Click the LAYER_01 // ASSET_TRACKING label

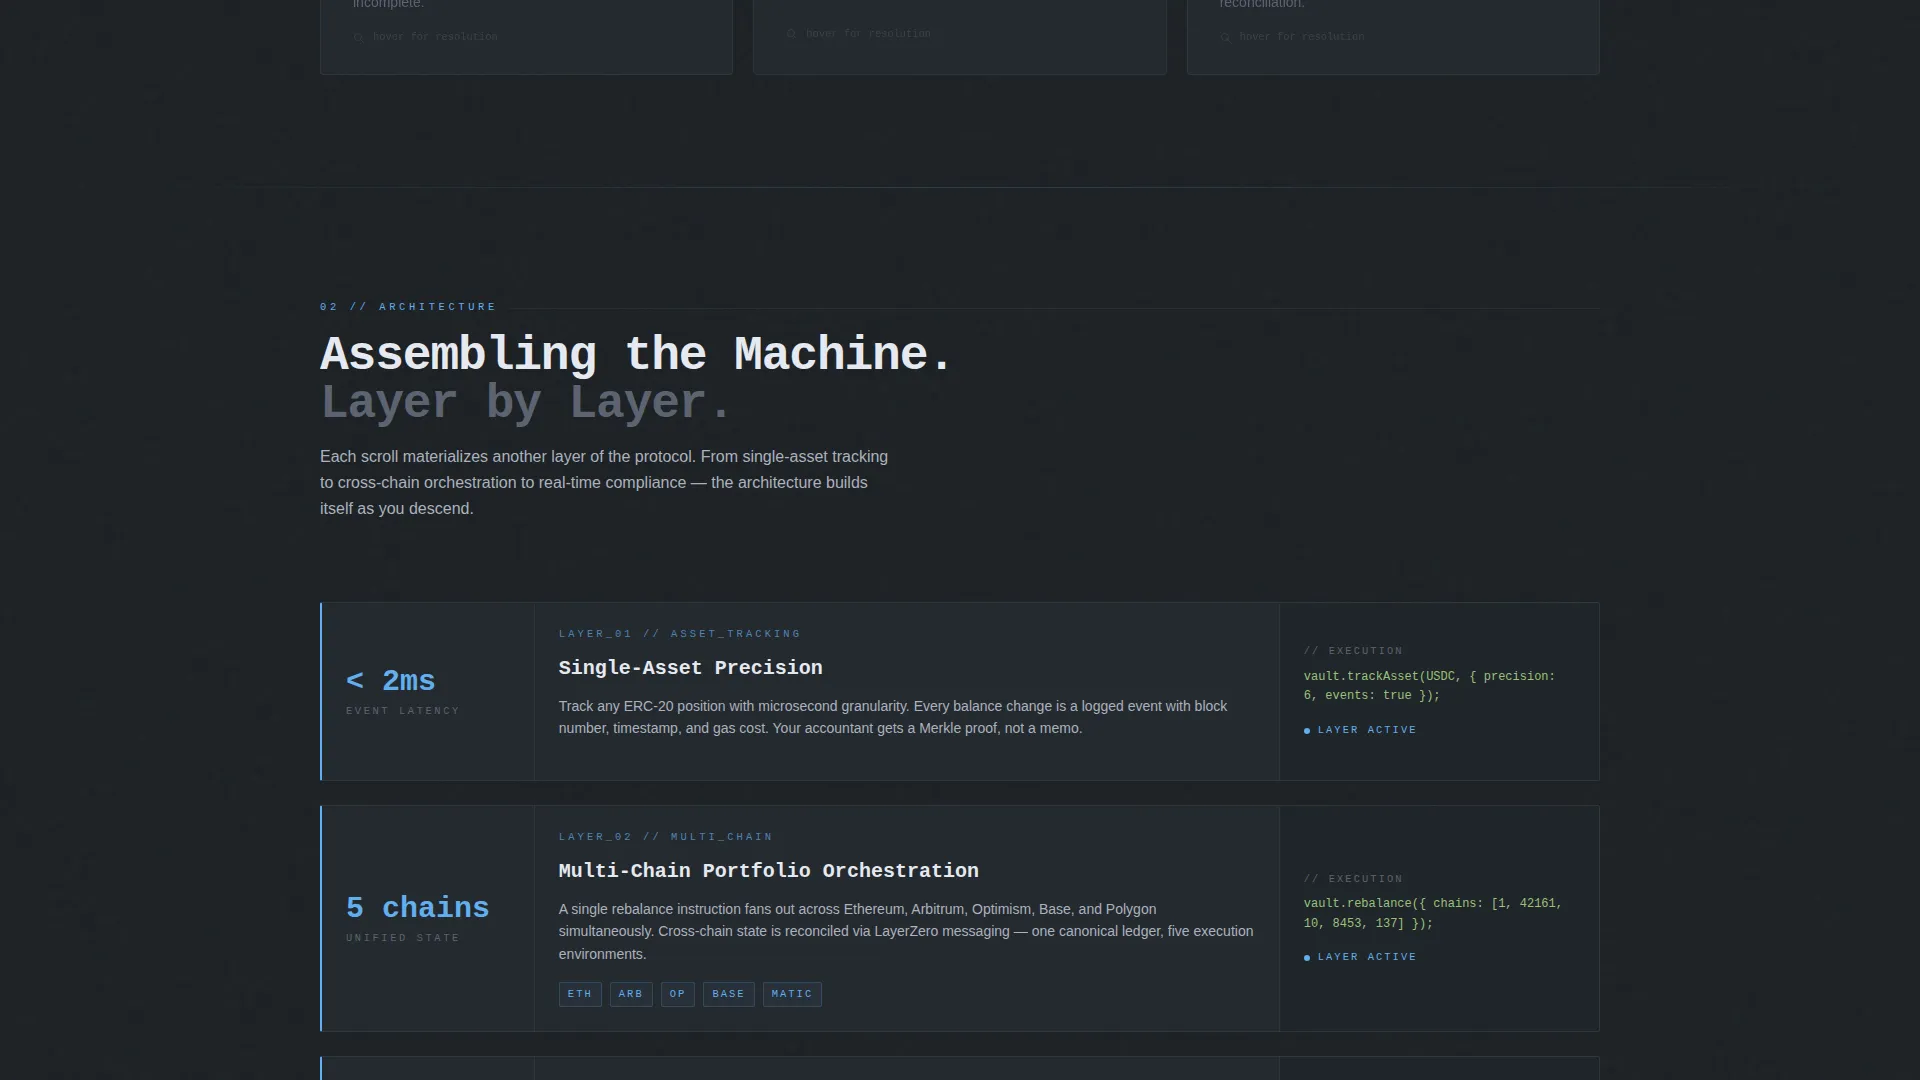[x=680, y=634]
